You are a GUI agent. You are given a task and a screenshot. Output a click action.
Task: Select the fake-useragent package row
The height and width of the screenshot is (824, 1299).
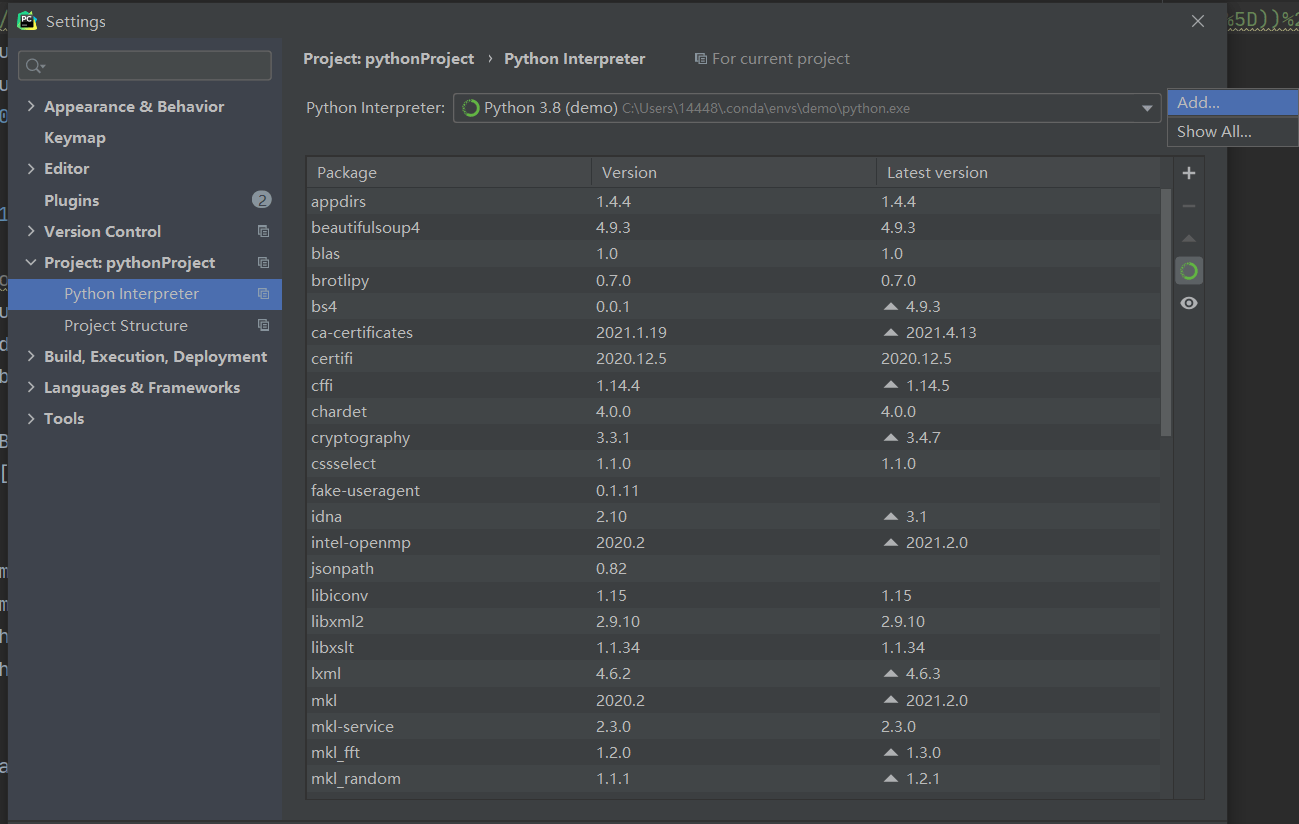(x=734, y=490)
